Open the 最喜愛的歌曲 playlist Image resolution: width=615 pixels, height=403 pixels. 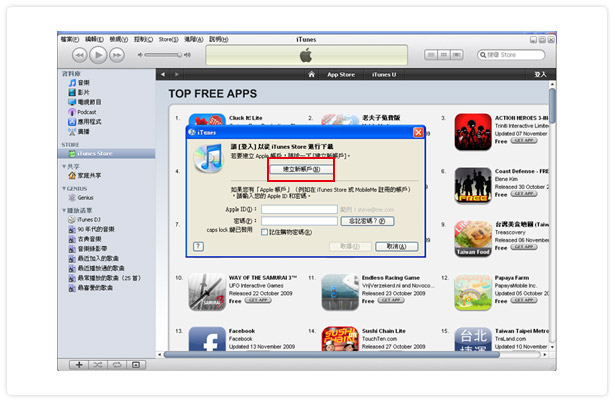91,288
